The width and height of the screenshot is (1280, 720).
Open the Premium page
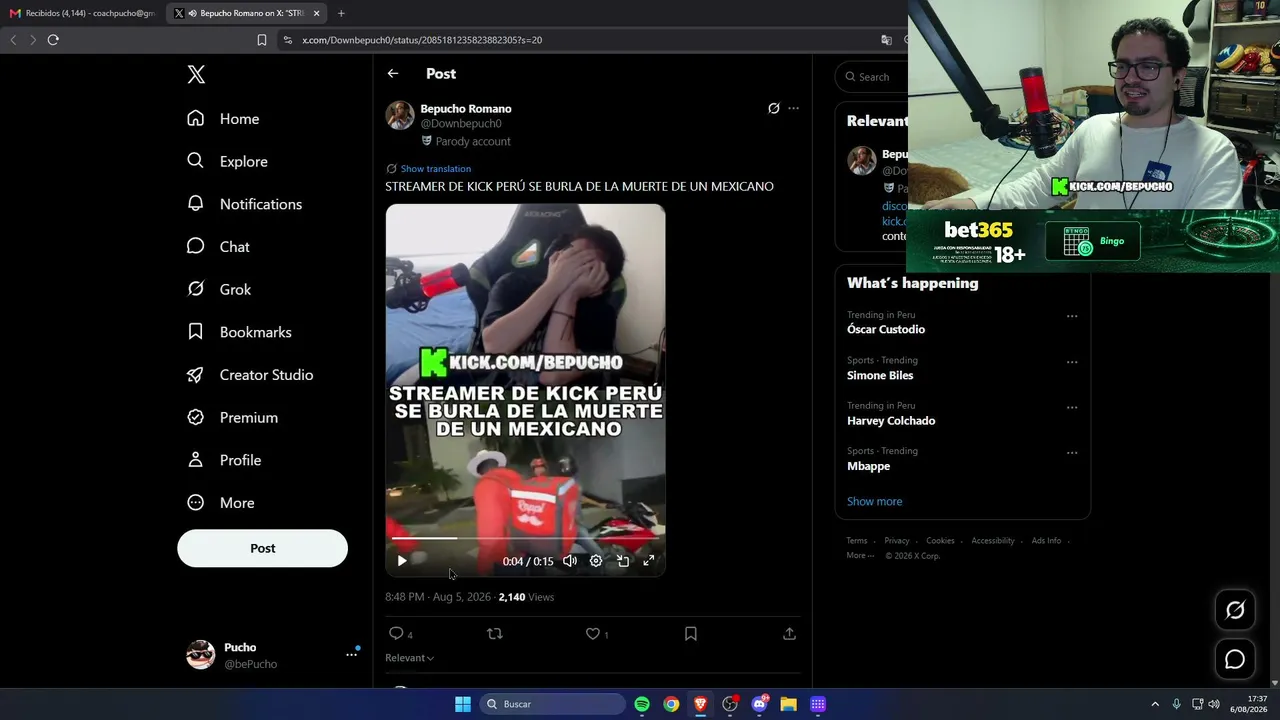pyautogui.click(x=232, y=418)
